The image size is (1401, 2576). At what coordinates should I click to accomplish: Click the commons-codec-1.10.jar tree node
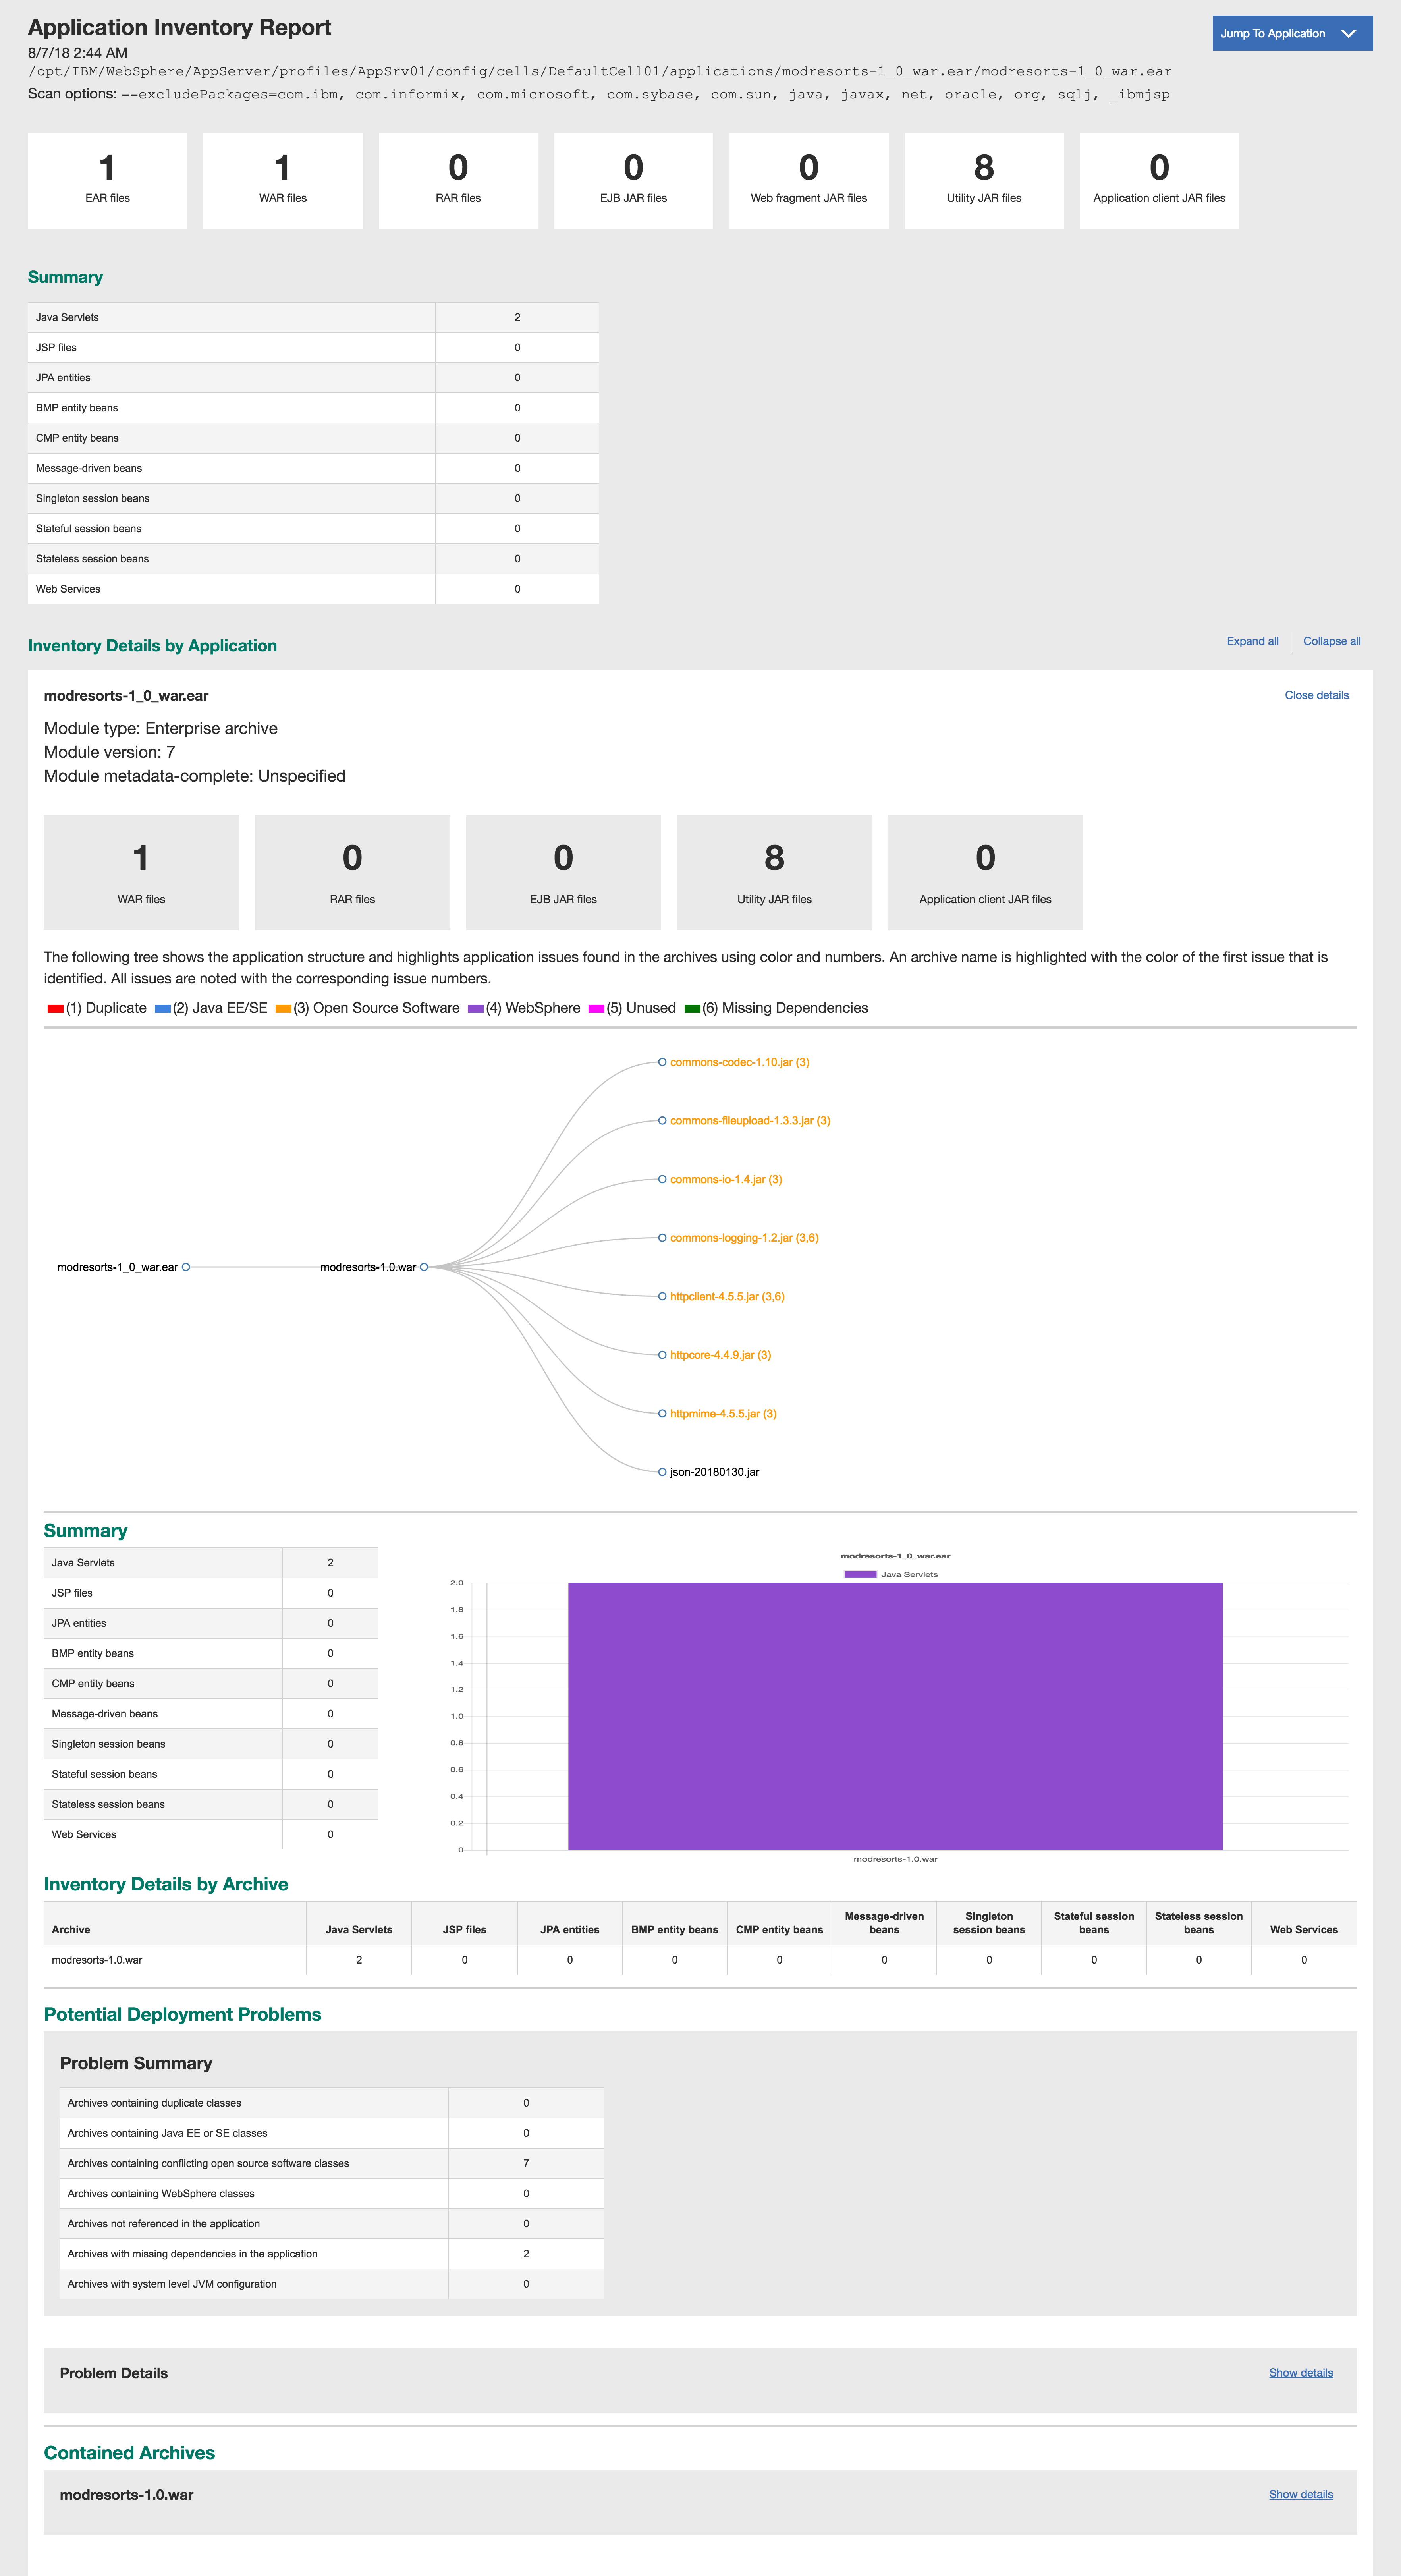pyautogui.click(x=738, y=1062)
